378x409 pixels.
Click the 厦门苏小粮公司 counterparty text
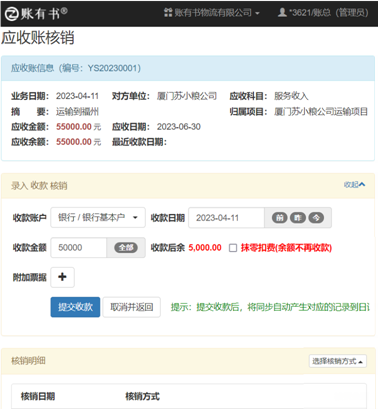pos(187,96)
